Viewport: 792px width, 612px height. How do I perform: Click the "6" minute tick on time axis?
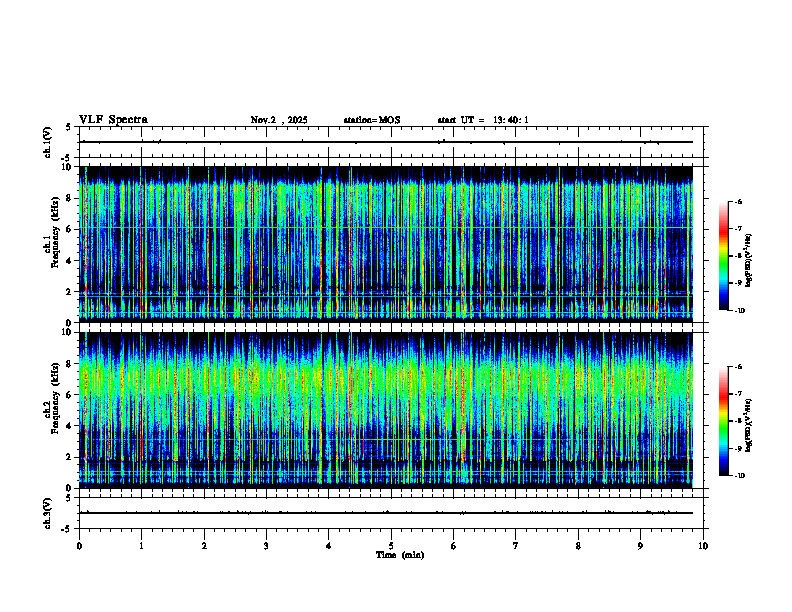click(x=454, y=546)
